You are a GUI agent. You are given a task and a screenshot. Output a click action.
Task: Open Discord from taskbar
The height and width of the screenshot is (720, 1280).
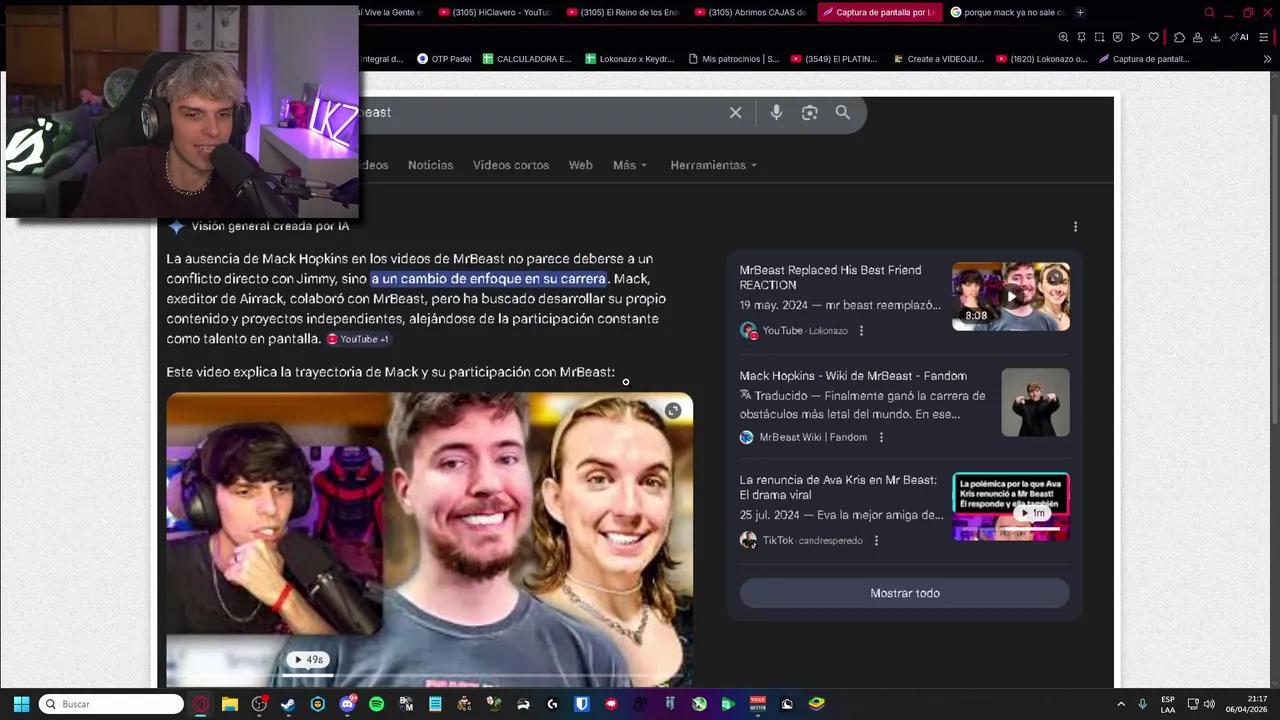tap(347, 704)
